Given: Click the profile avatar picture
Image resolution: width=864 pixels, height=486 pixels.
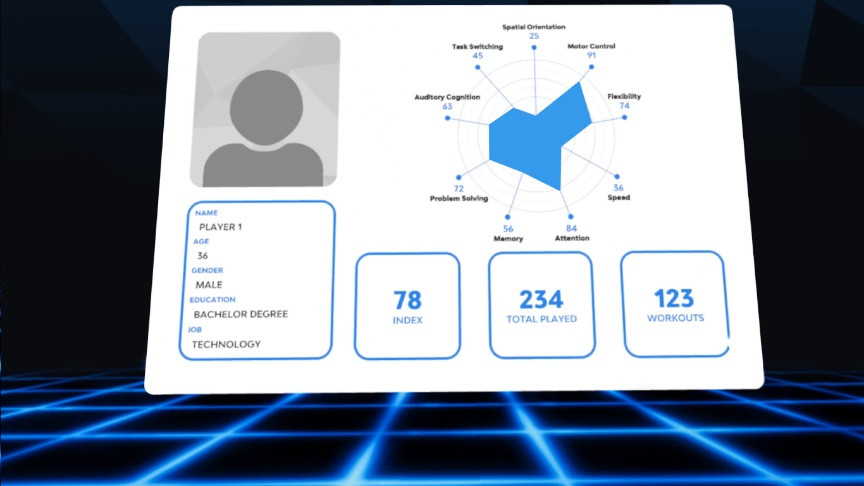Looking at the screenshot, I should [x=268, y=109].
